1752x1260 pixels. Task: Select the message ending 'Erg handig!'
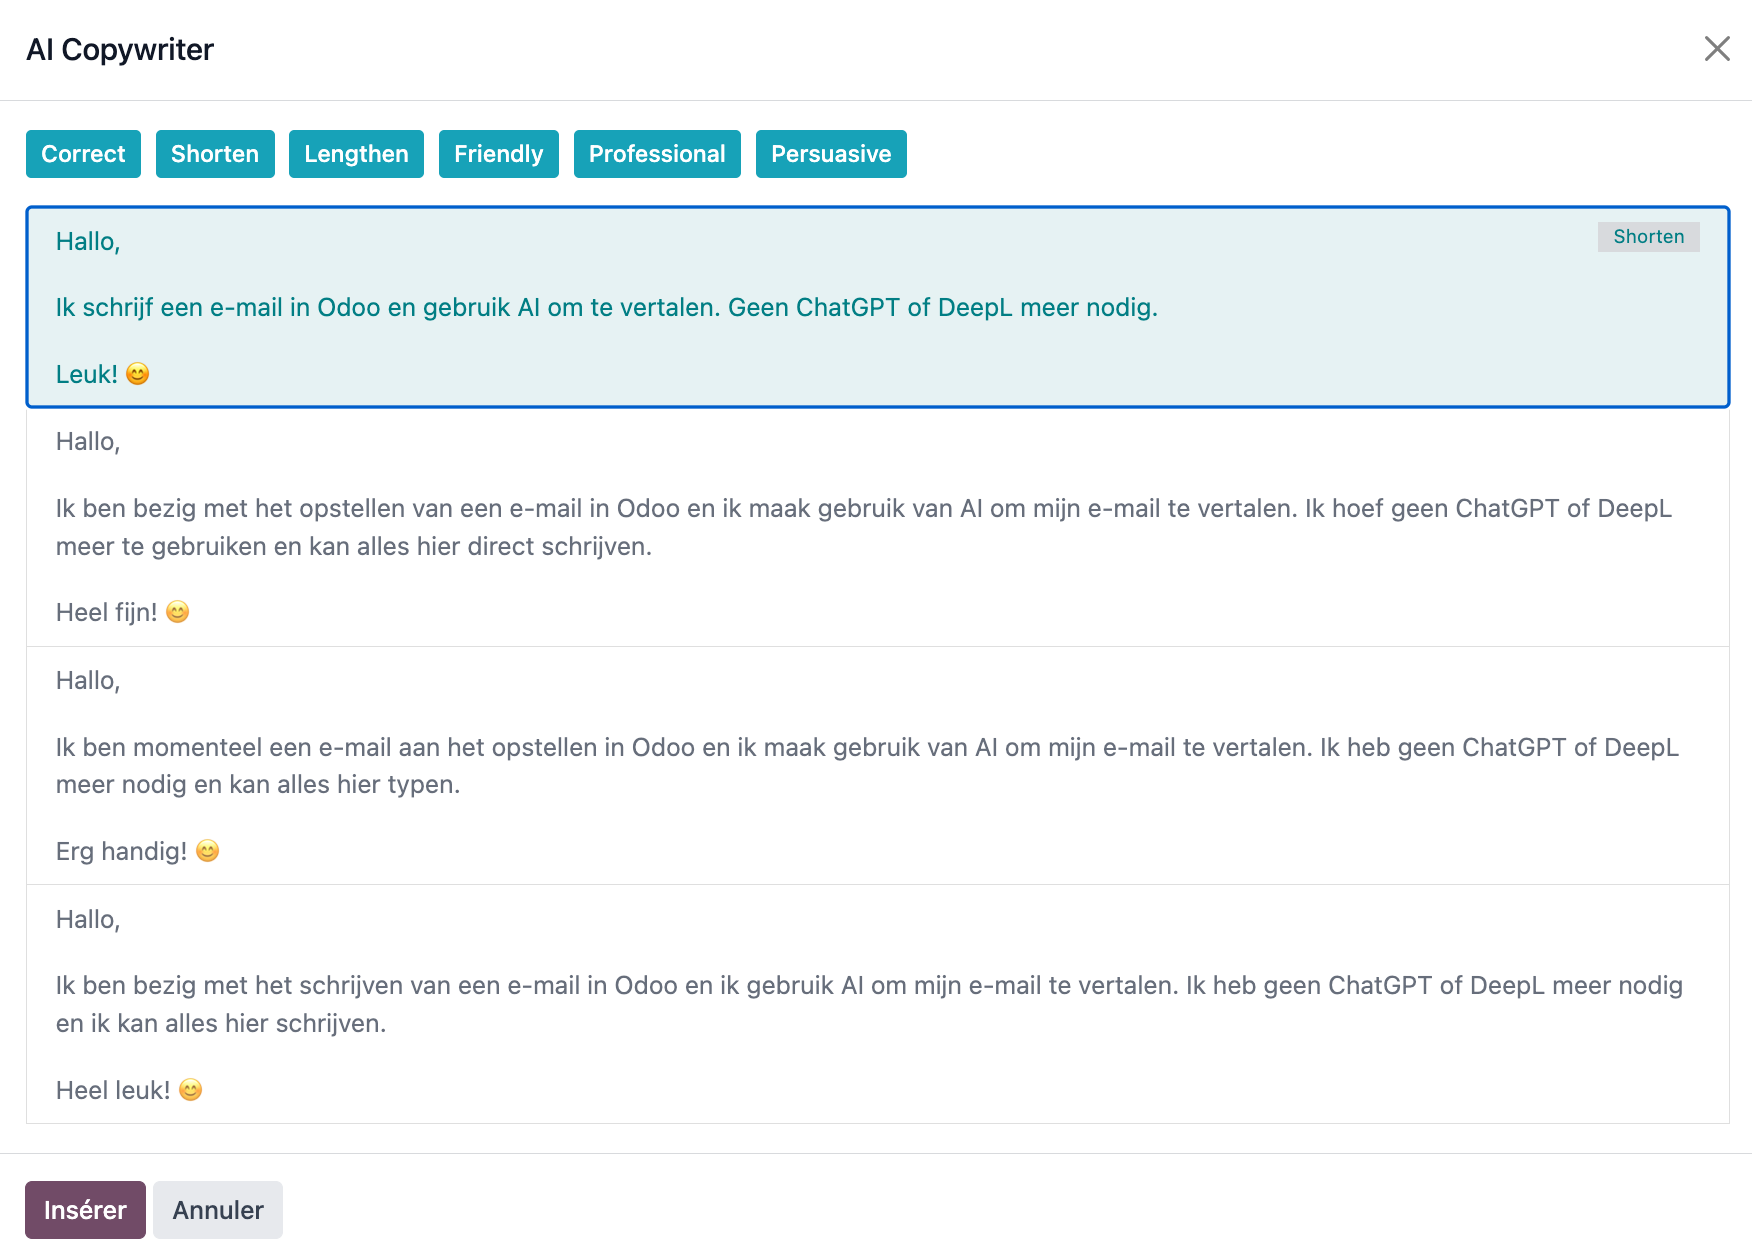coord(877,766)
